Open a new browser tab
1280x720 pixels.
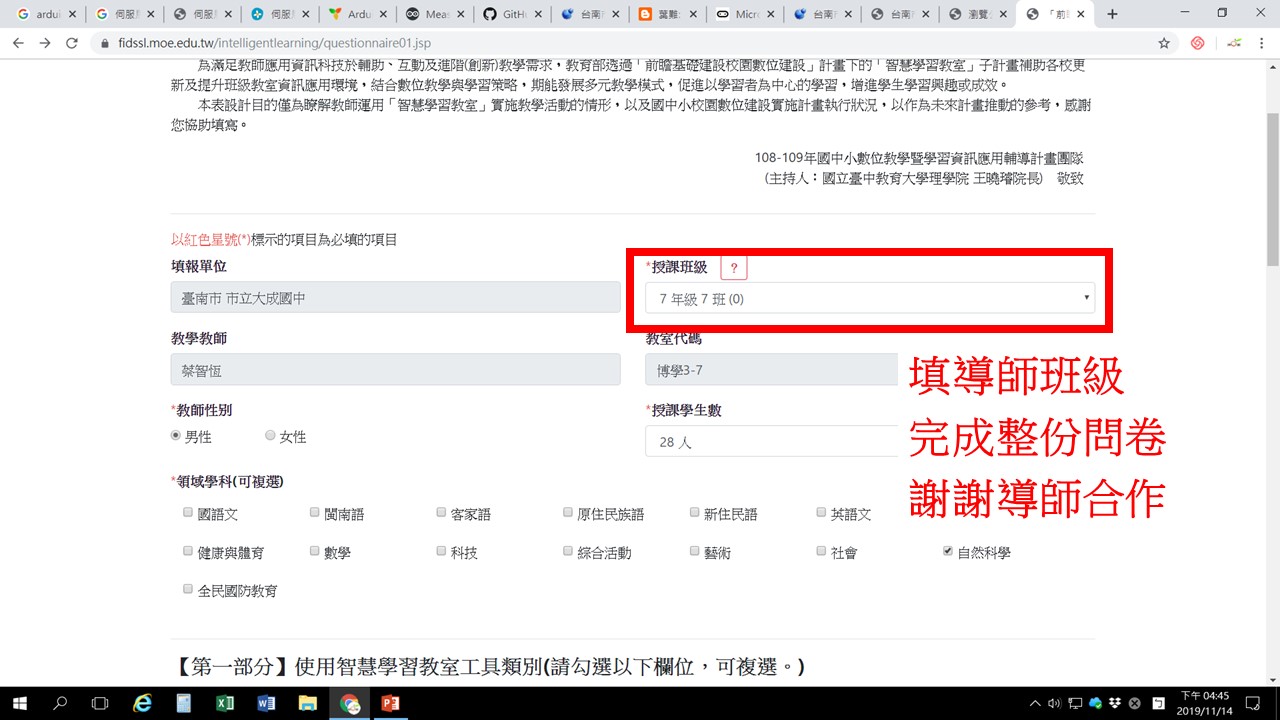[1112, 14]
